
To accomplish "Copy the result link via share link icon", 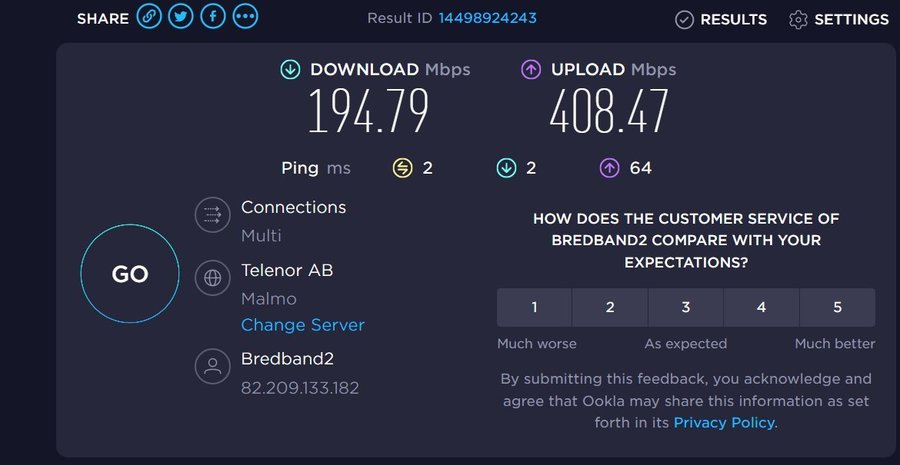I will tap(149, 17).
